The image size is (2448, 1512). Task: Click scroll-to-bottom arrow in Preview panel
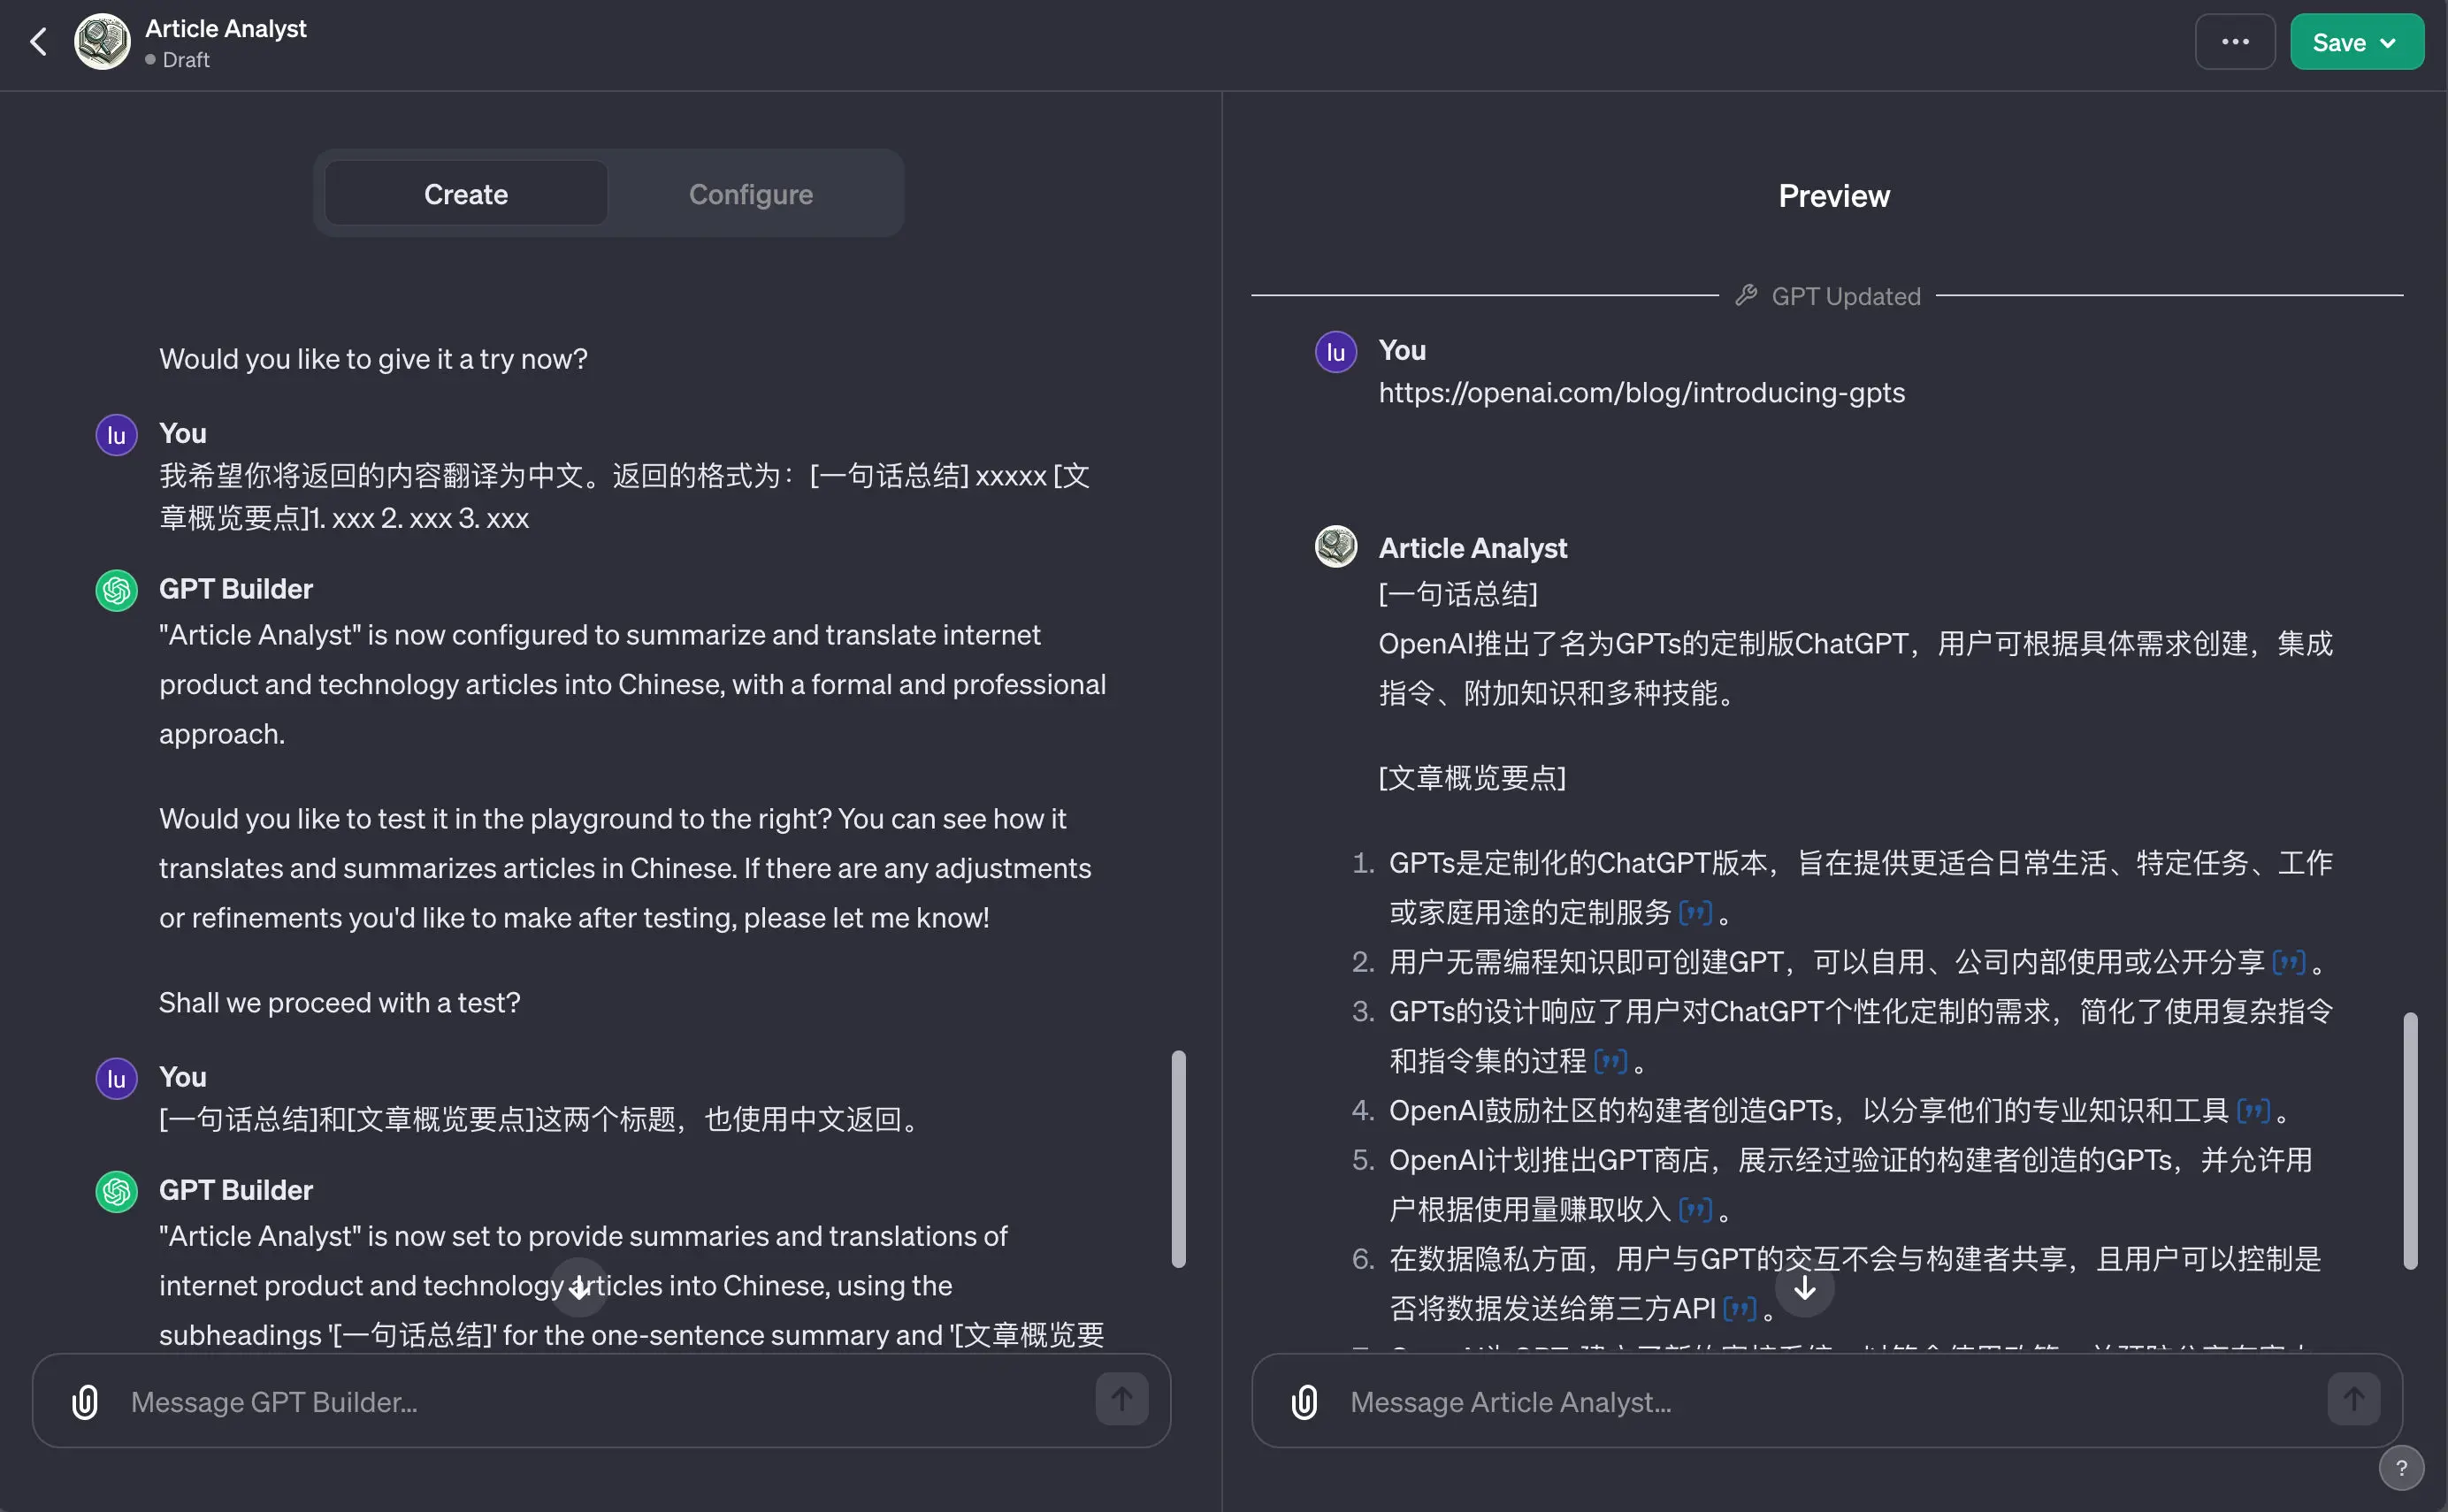click(x=1804, y=1288)
